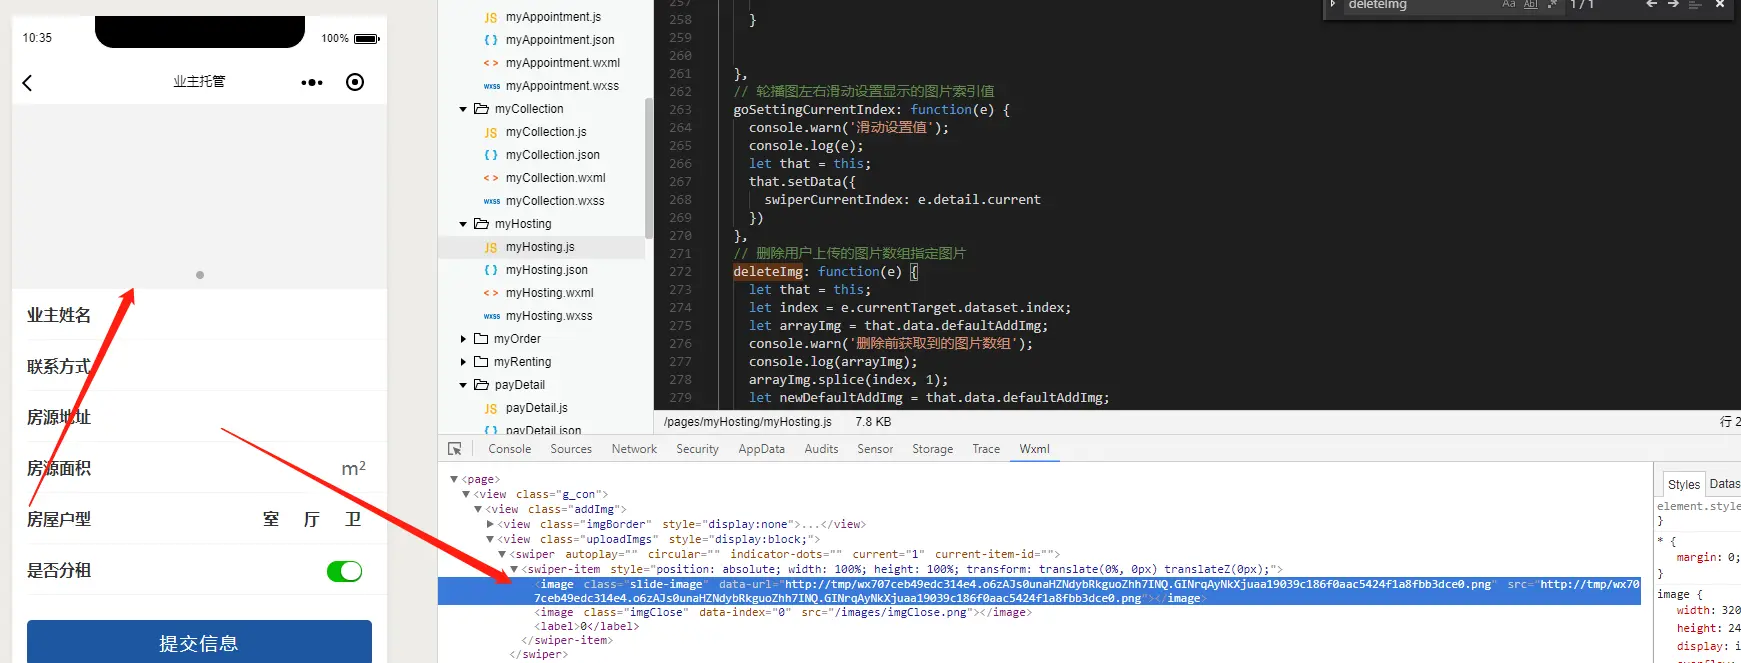Open myHosting.wxss file

(x=549, y=316)
